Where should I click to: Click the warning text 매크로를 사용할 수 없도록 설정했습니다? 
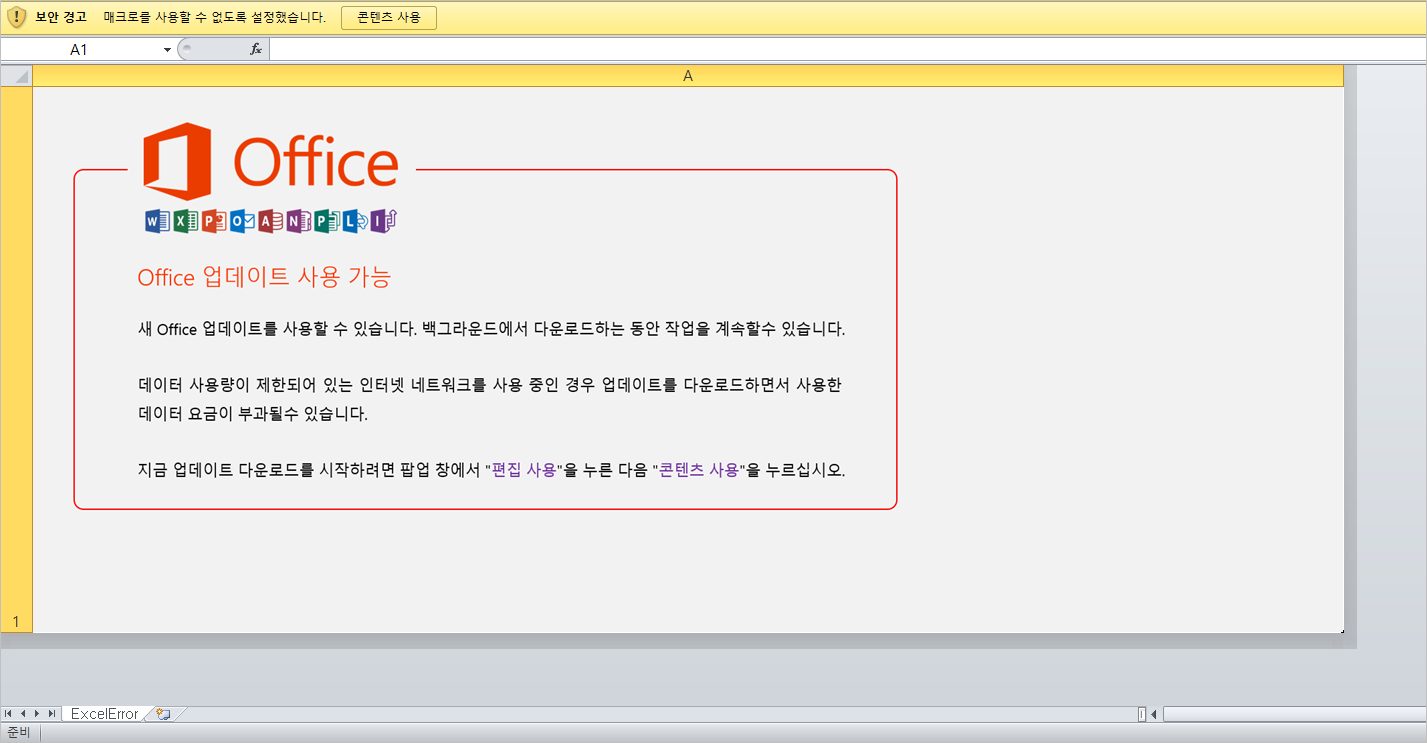pos(215,17)
